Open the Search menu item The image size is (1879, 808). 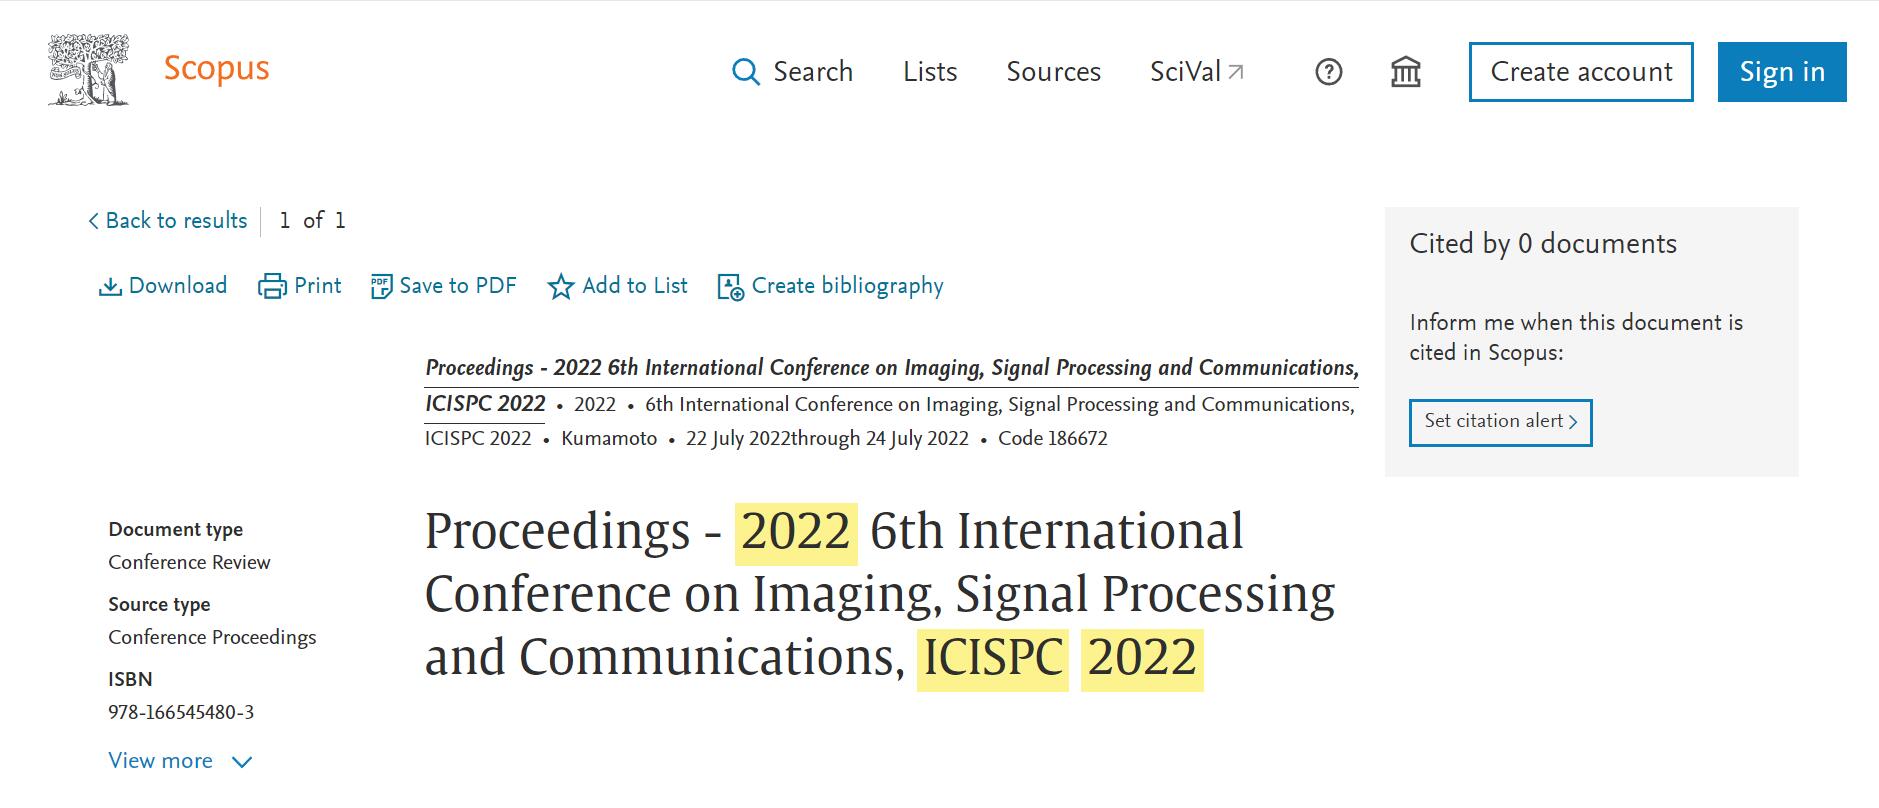click(x=813, y=72)
